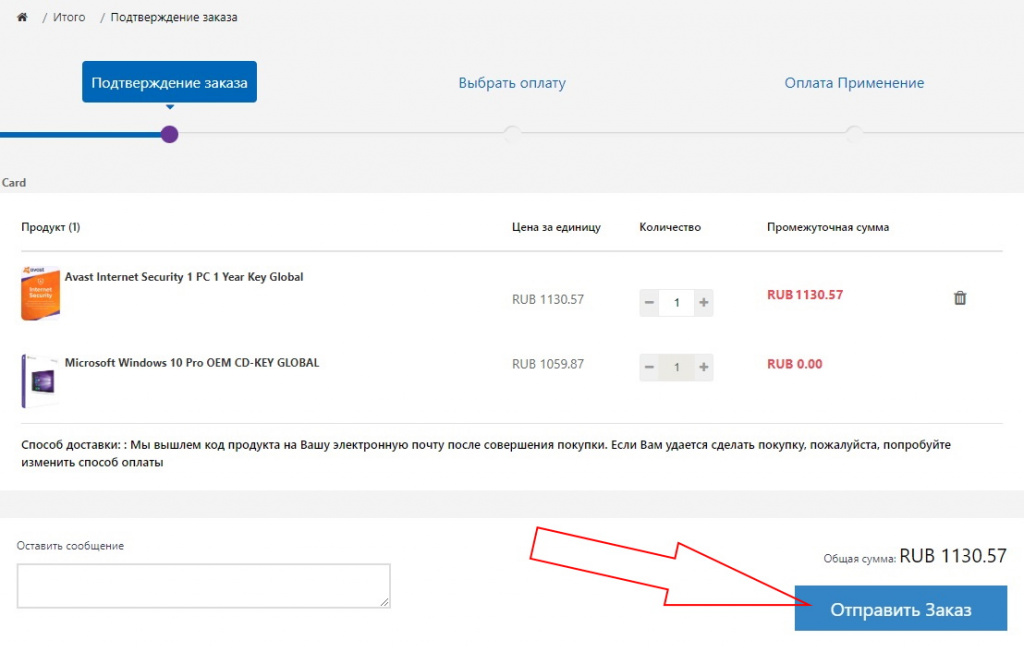This screenshot has width=1024, height=652.
Task: Increase Windows 10 Pro quantity
Action: pos(704,368)
